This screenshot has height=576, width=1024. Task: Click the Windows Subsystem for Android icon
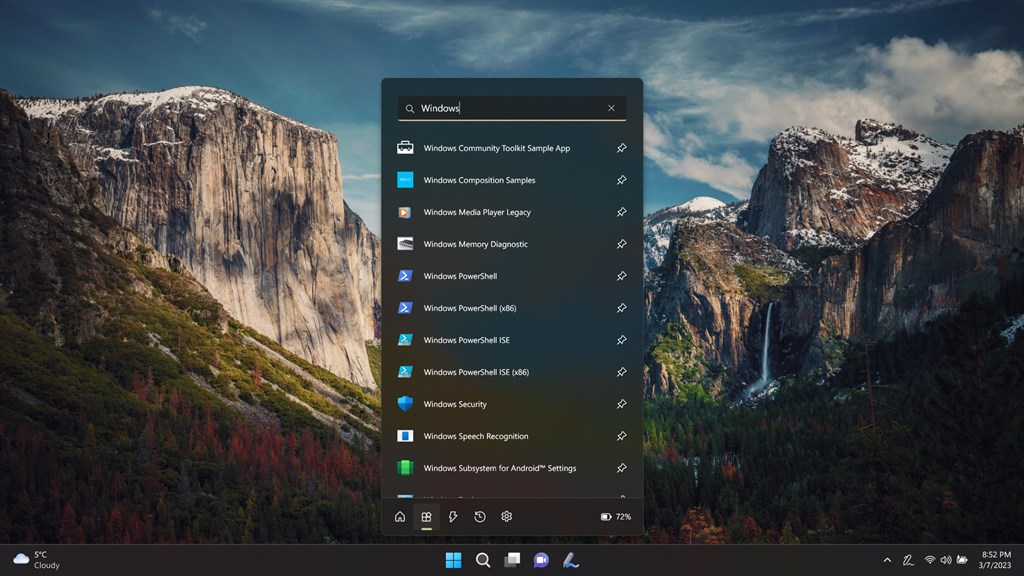pyautogui.click(x=405, y=468)
